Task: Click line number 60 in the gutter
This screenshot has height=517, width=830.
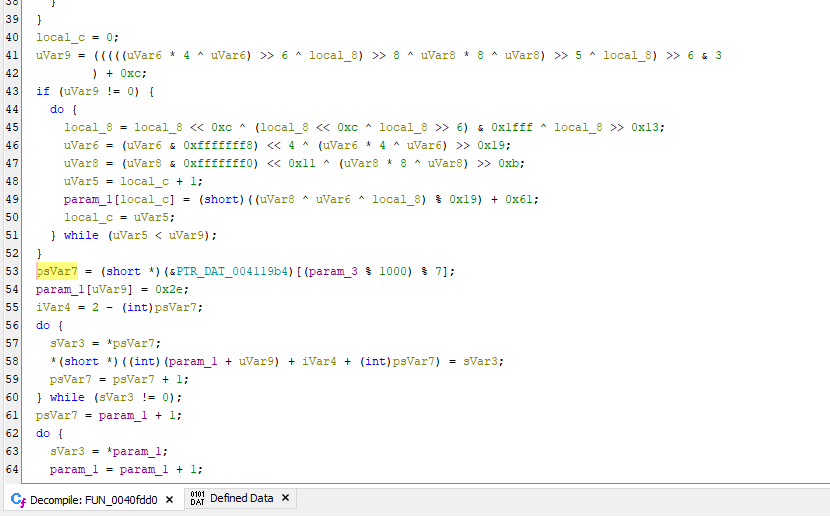Action: 12,397
